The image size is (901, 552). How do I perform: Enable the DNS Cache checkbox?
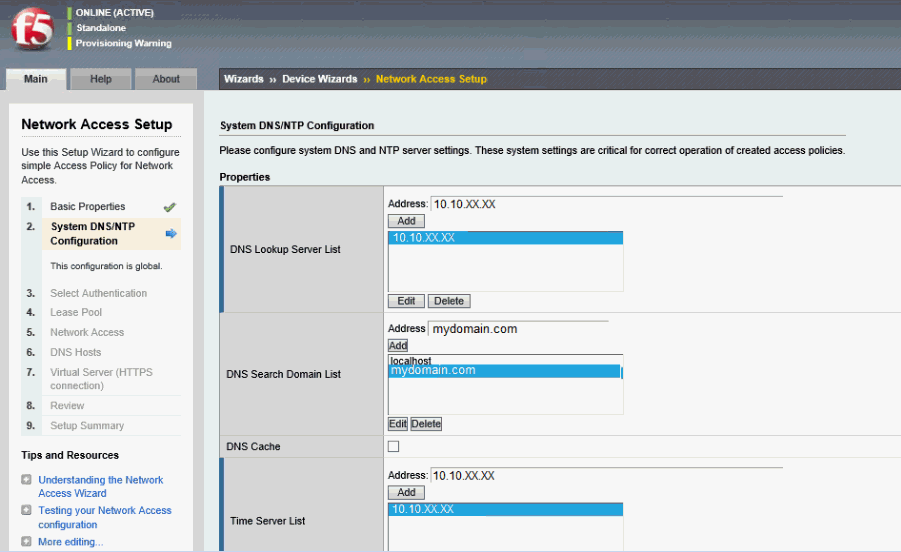click(x=393, y=446)
